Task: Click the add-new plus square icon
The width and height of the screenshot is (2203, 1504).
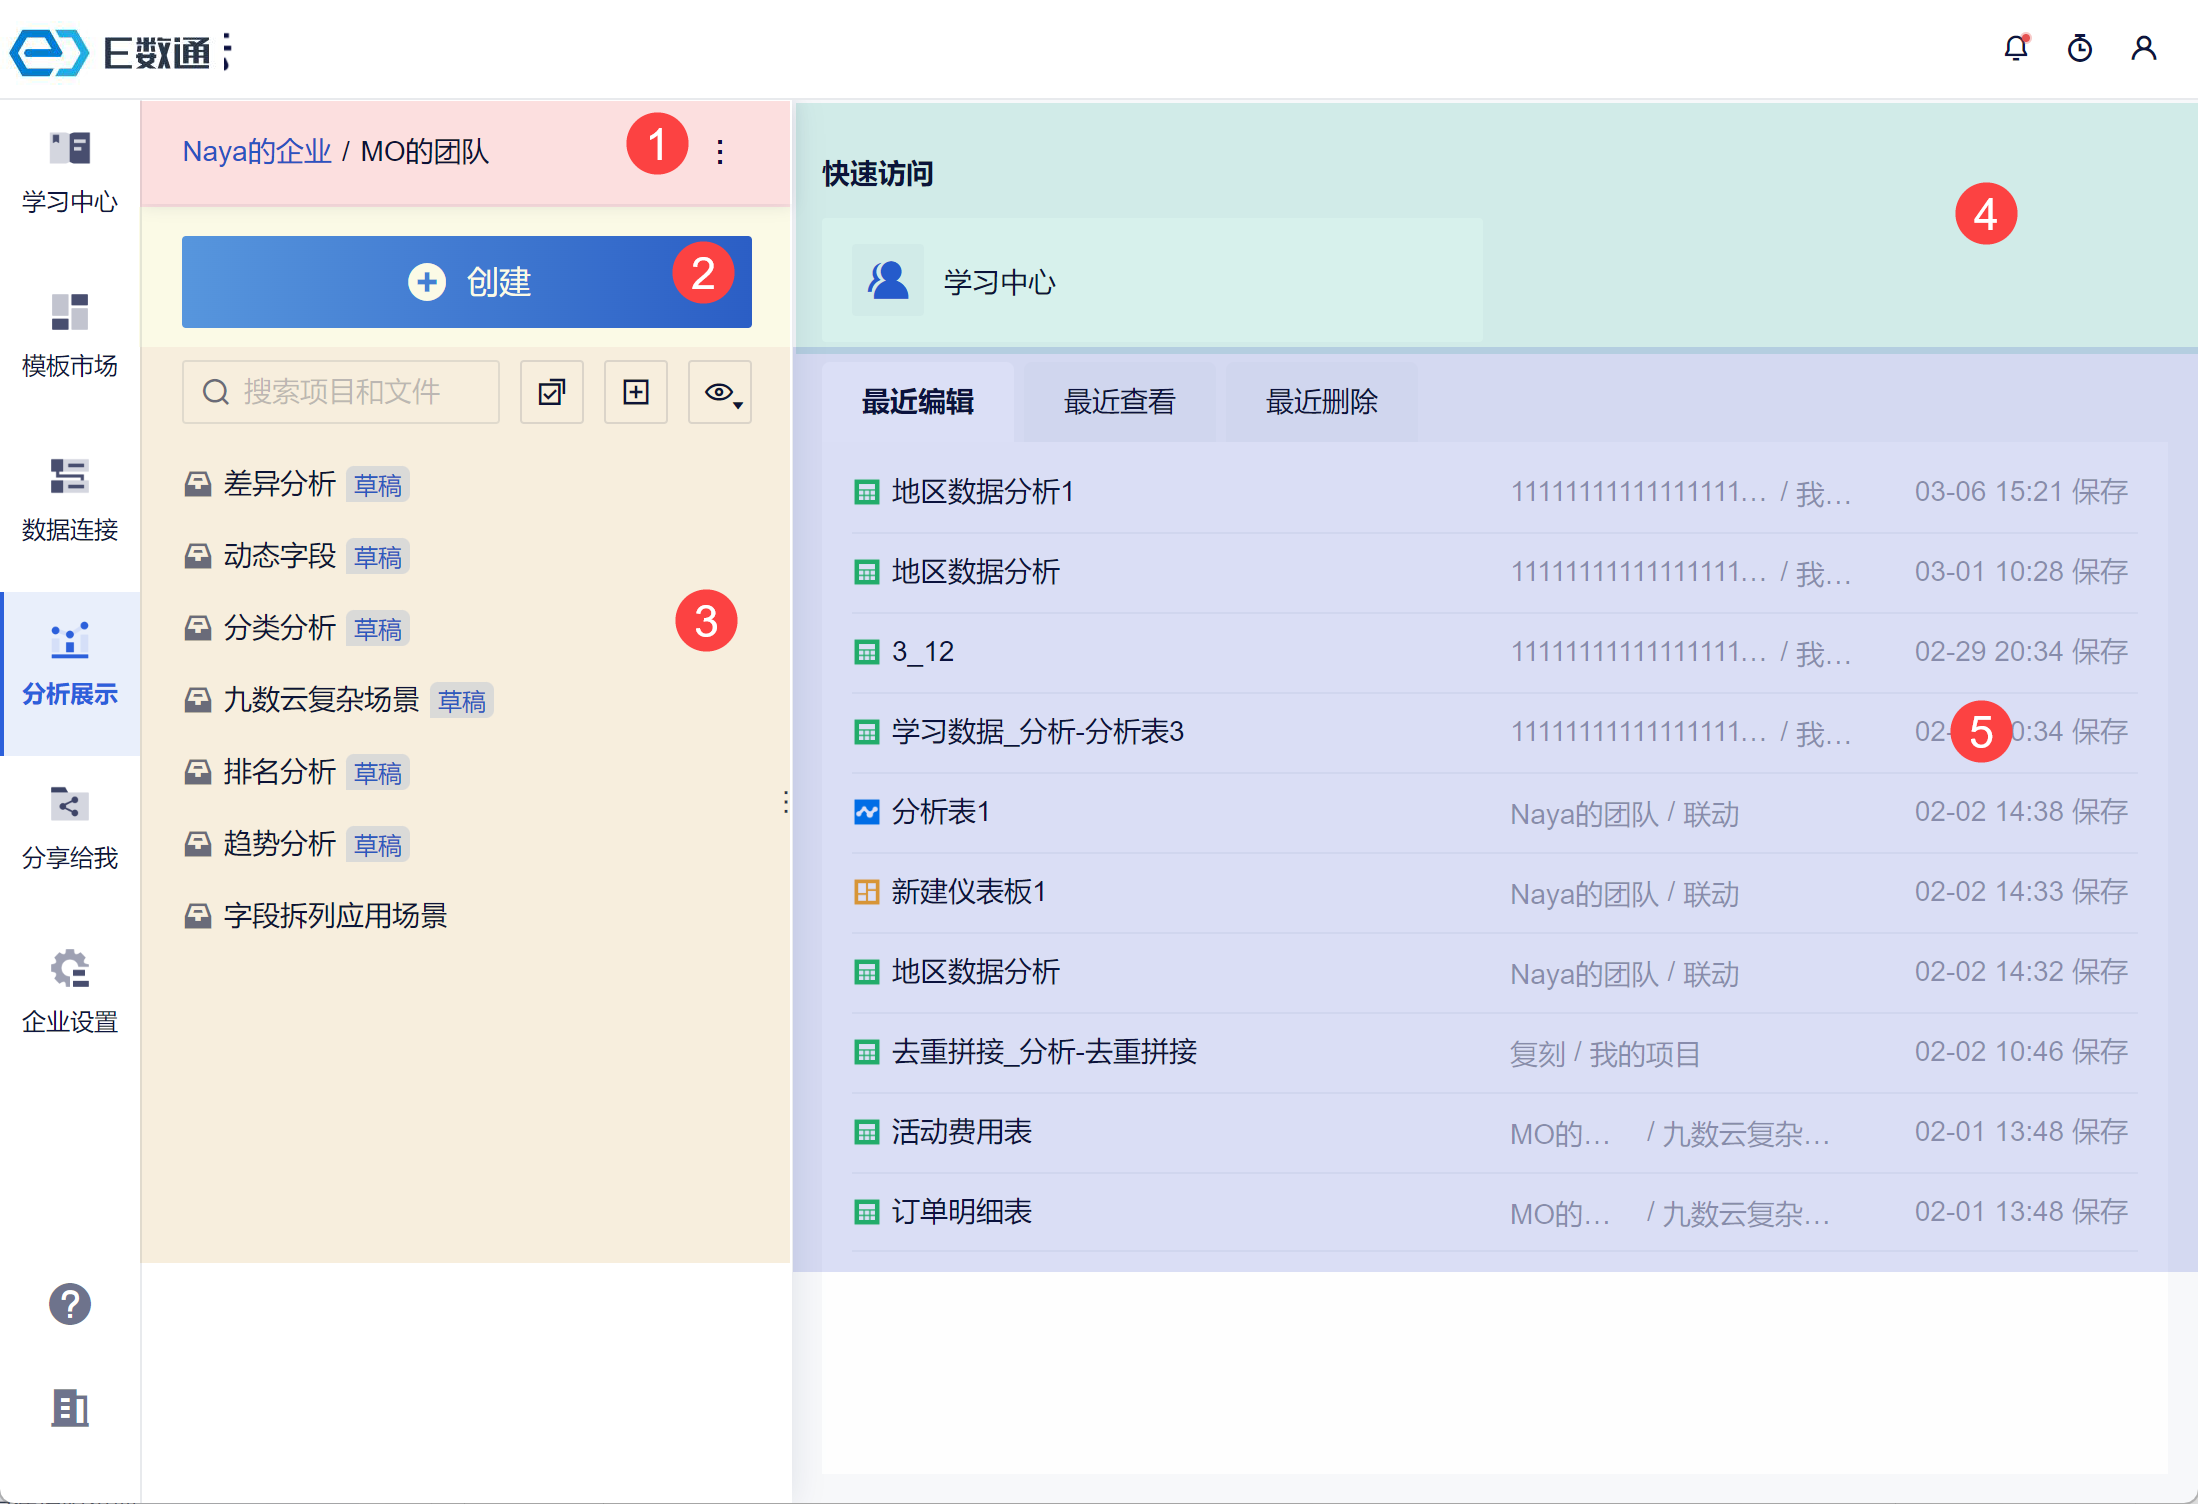Action: point(635,392)
